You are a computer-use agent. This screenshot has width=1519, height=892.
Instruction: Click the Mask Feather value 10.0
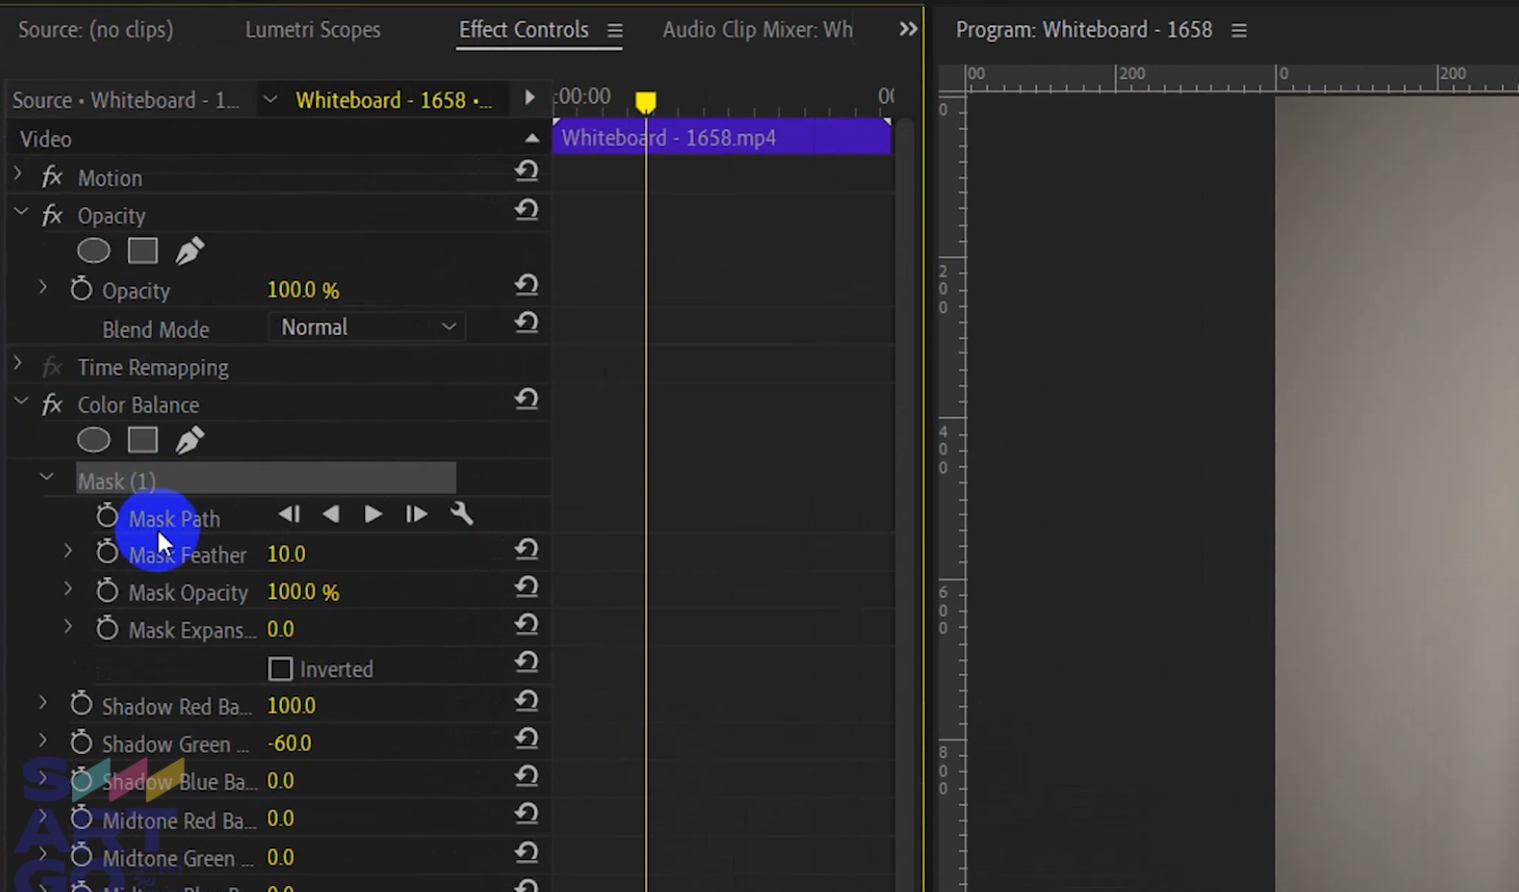(286, 554)
